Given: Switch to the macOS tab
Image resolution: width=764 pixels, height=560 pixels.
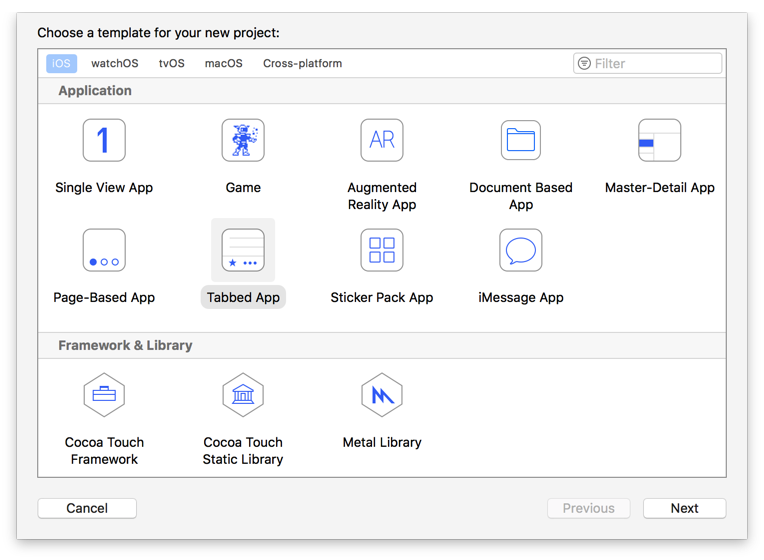Looking at the screenshot, I should [x=224, y=63].
